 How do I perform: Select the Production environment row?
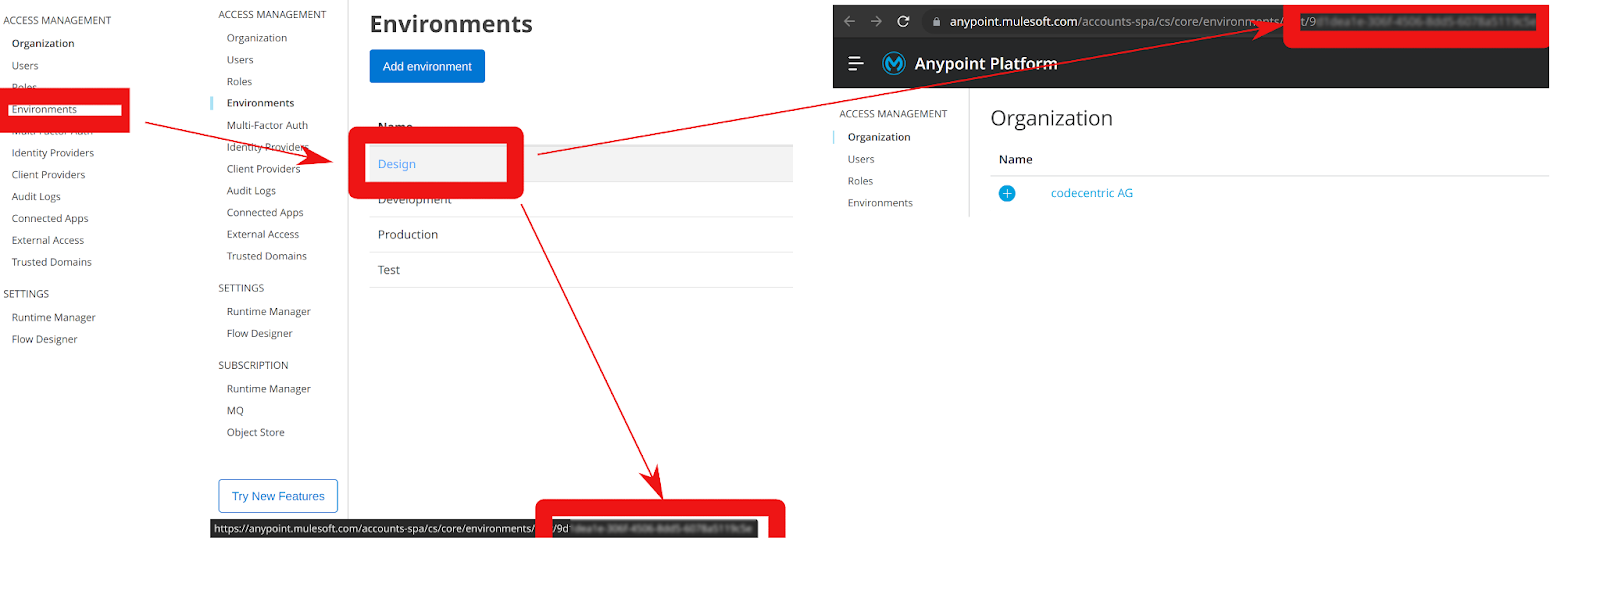click(581, 235)
